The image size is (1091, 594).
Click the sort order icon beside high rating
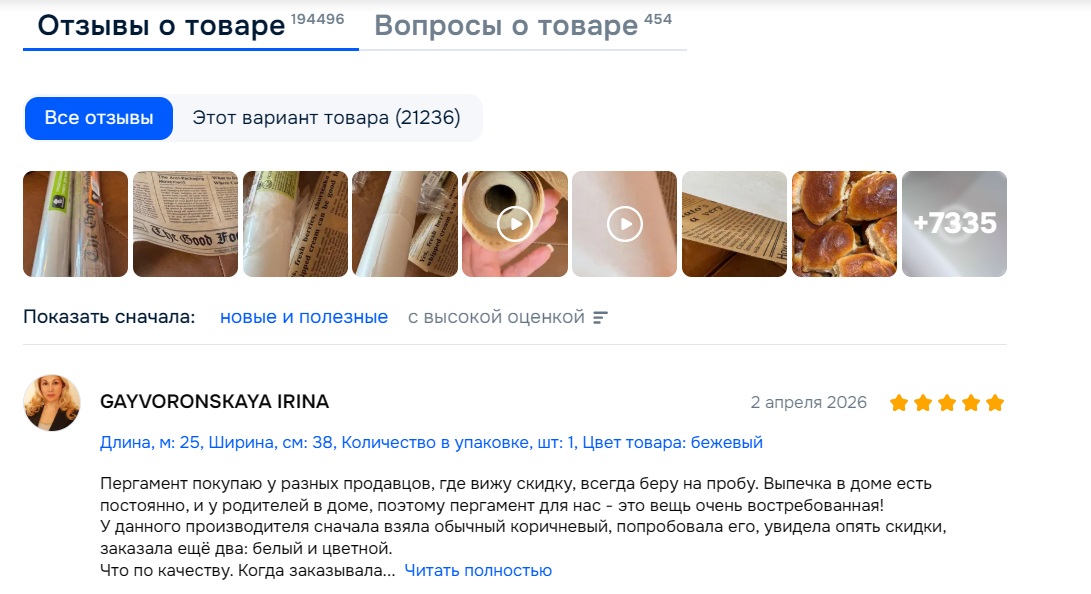(x=600, y=318)
